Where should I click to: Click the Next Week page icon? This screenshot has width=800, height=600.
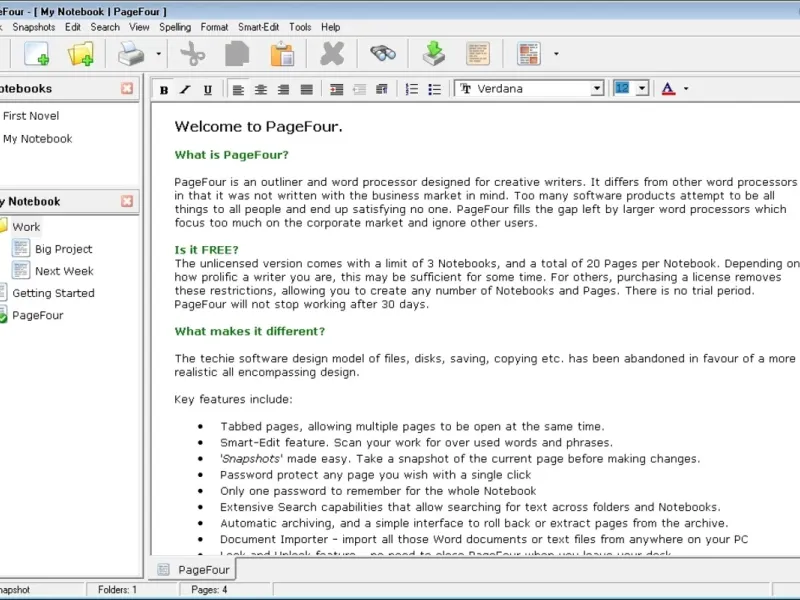click(x=21, y=270)
